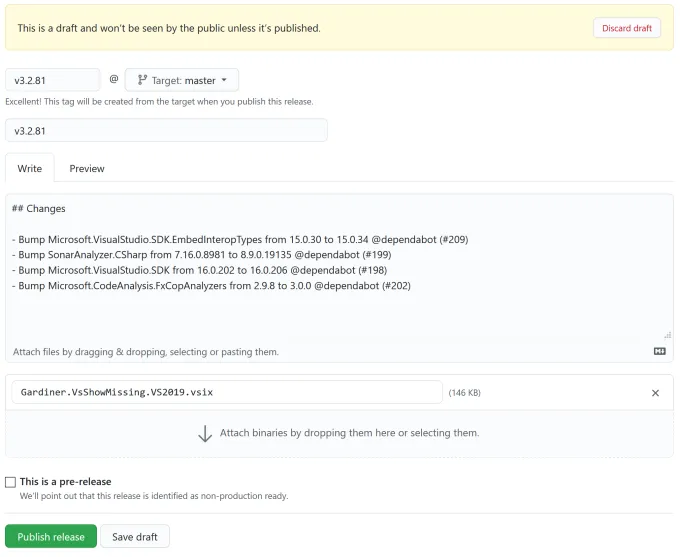Click the Discard draft button
Image resolution: width=680 pixels, height=557 pixels.
pyautogui.click(x=626, y=28)
